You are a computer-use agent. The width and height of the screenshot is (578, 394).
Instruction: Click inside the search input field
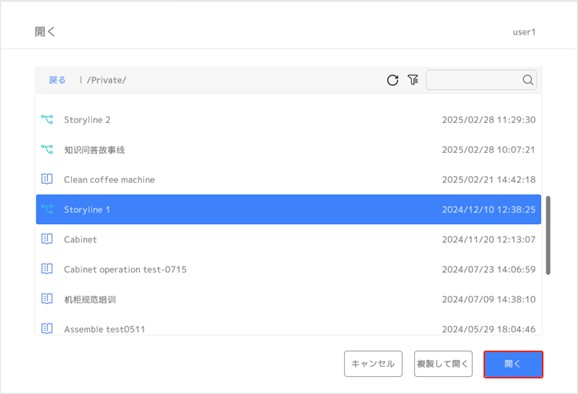474,80
